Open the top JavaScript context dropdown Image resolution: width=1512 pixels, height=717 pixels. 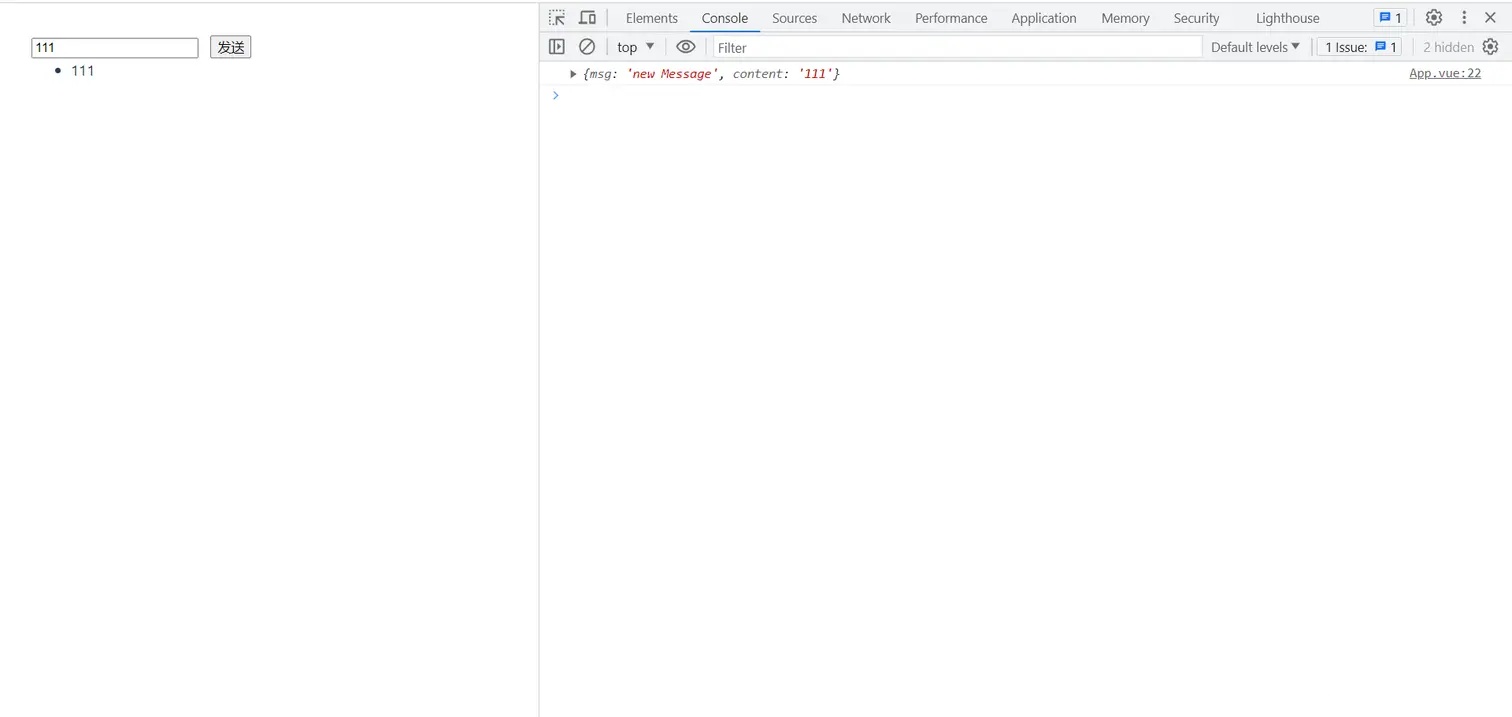point(635,47)
